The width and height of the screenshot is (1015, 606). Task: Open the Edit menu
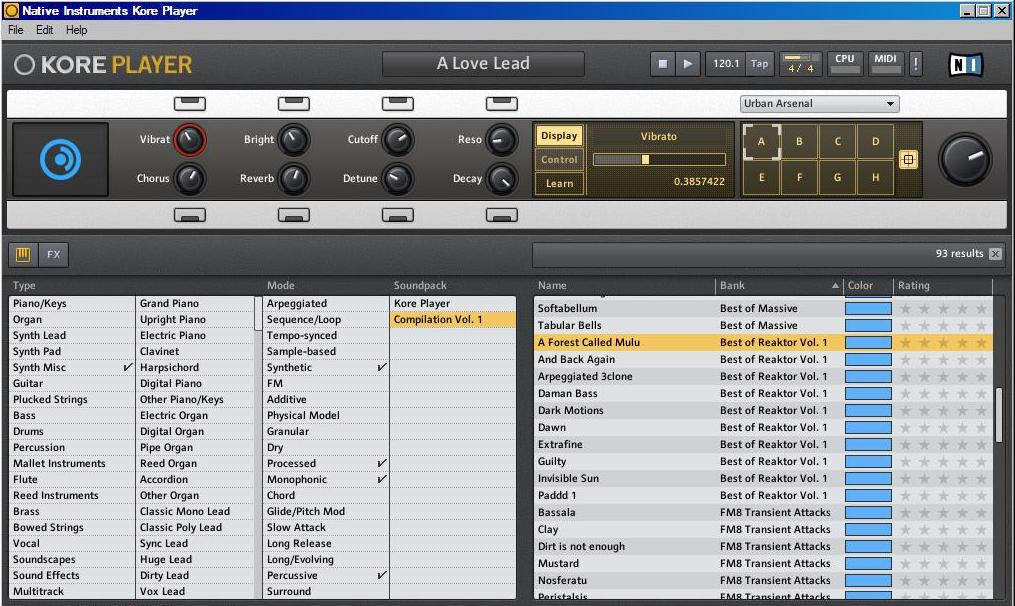[x=45, y=30]
